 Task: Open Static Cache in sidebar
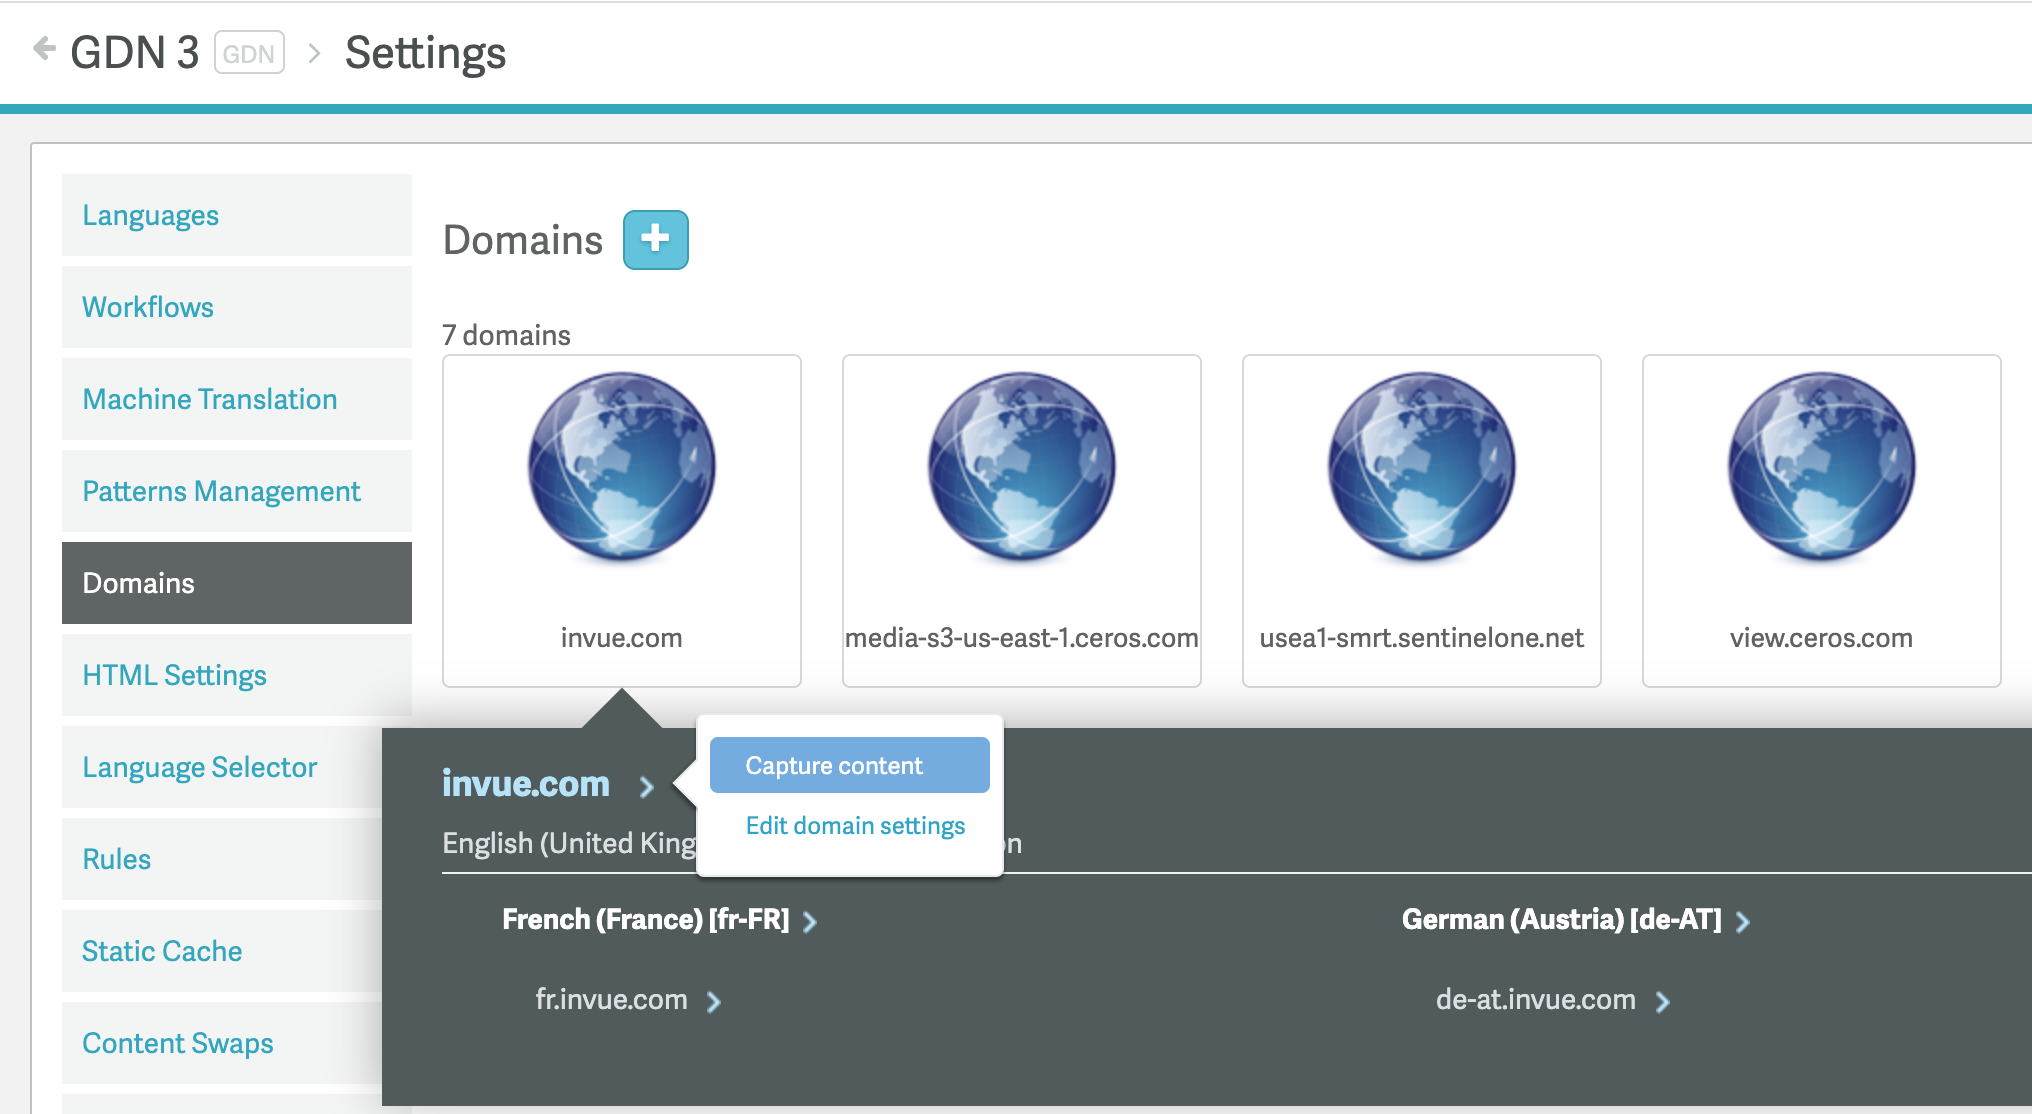click(x=162, y=951)
